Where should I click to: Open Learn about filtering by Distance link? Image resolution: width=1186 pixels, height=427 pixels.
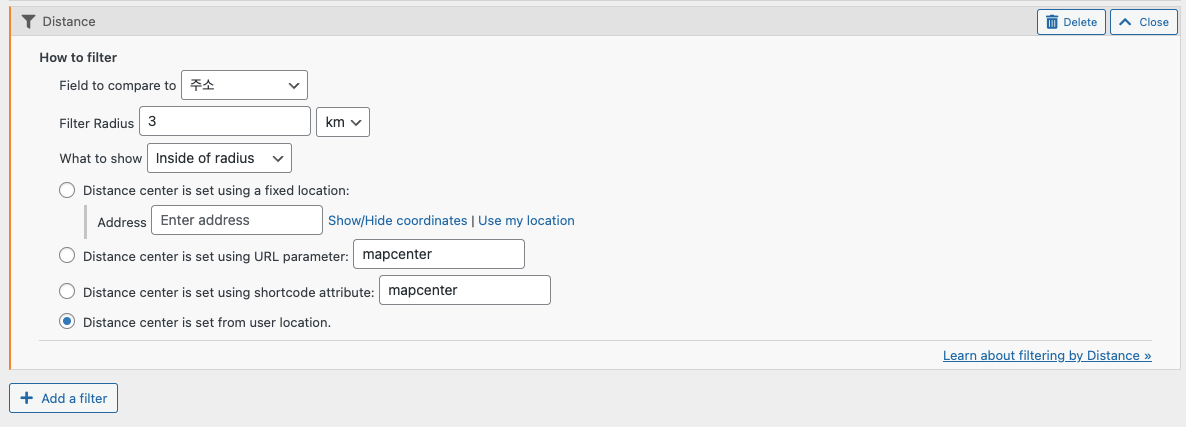coord(1048,355)
